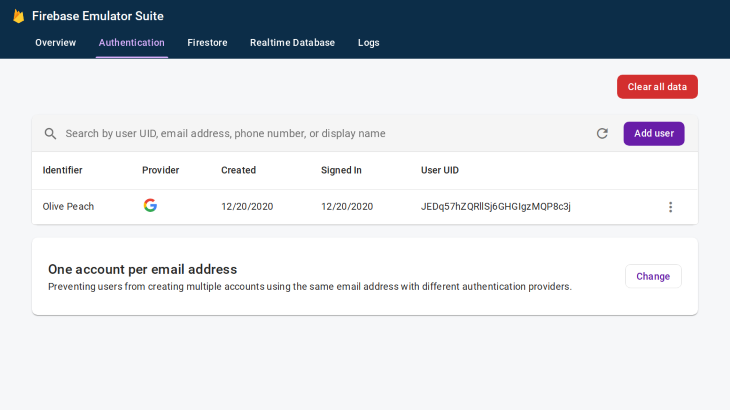Viewport: 730px width, 410px height.
Task: Open the Olive Peach row options menu
Action: pyautogui.click(x=670, y=207)
